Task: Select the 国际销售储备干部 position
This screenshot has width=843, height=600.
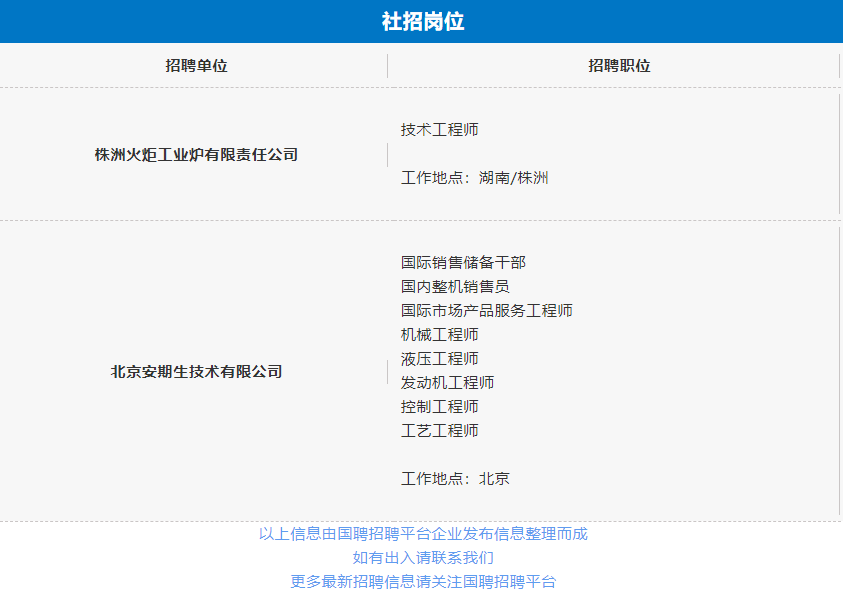Action: click(463, 262)
